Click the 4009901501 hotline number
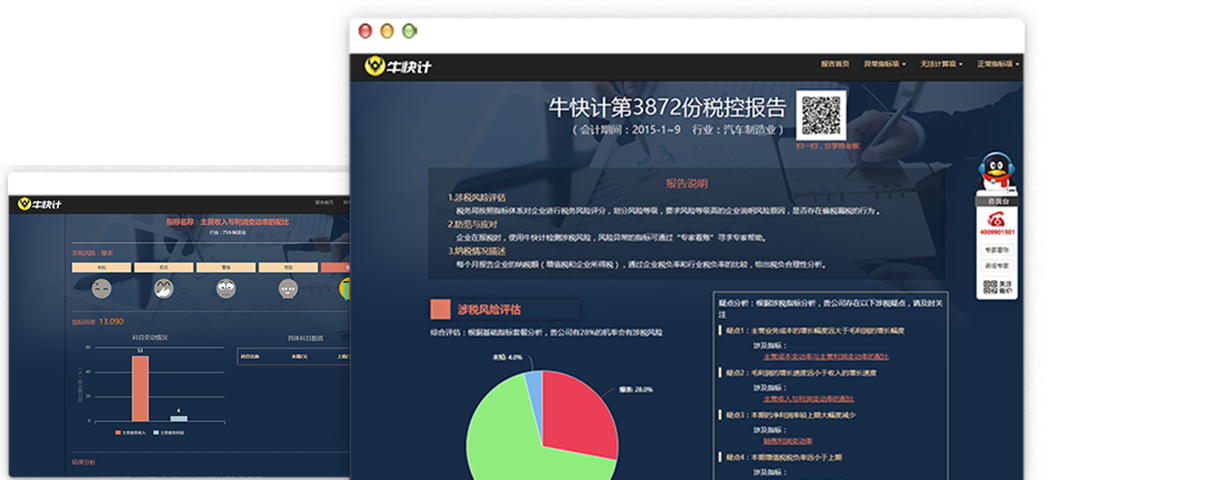Viewport: 1225px width, 480px height. click(x=996, y=232)
